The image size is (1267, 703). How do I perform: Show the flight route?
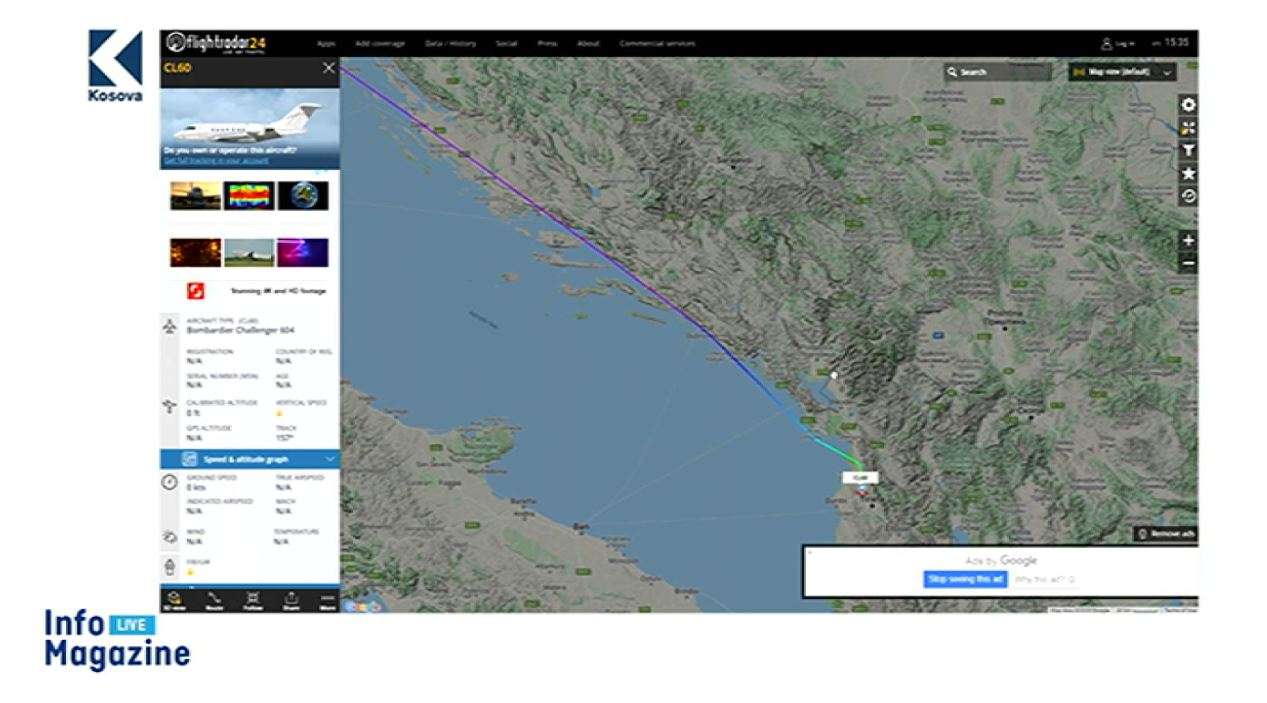tap(213, 600)
